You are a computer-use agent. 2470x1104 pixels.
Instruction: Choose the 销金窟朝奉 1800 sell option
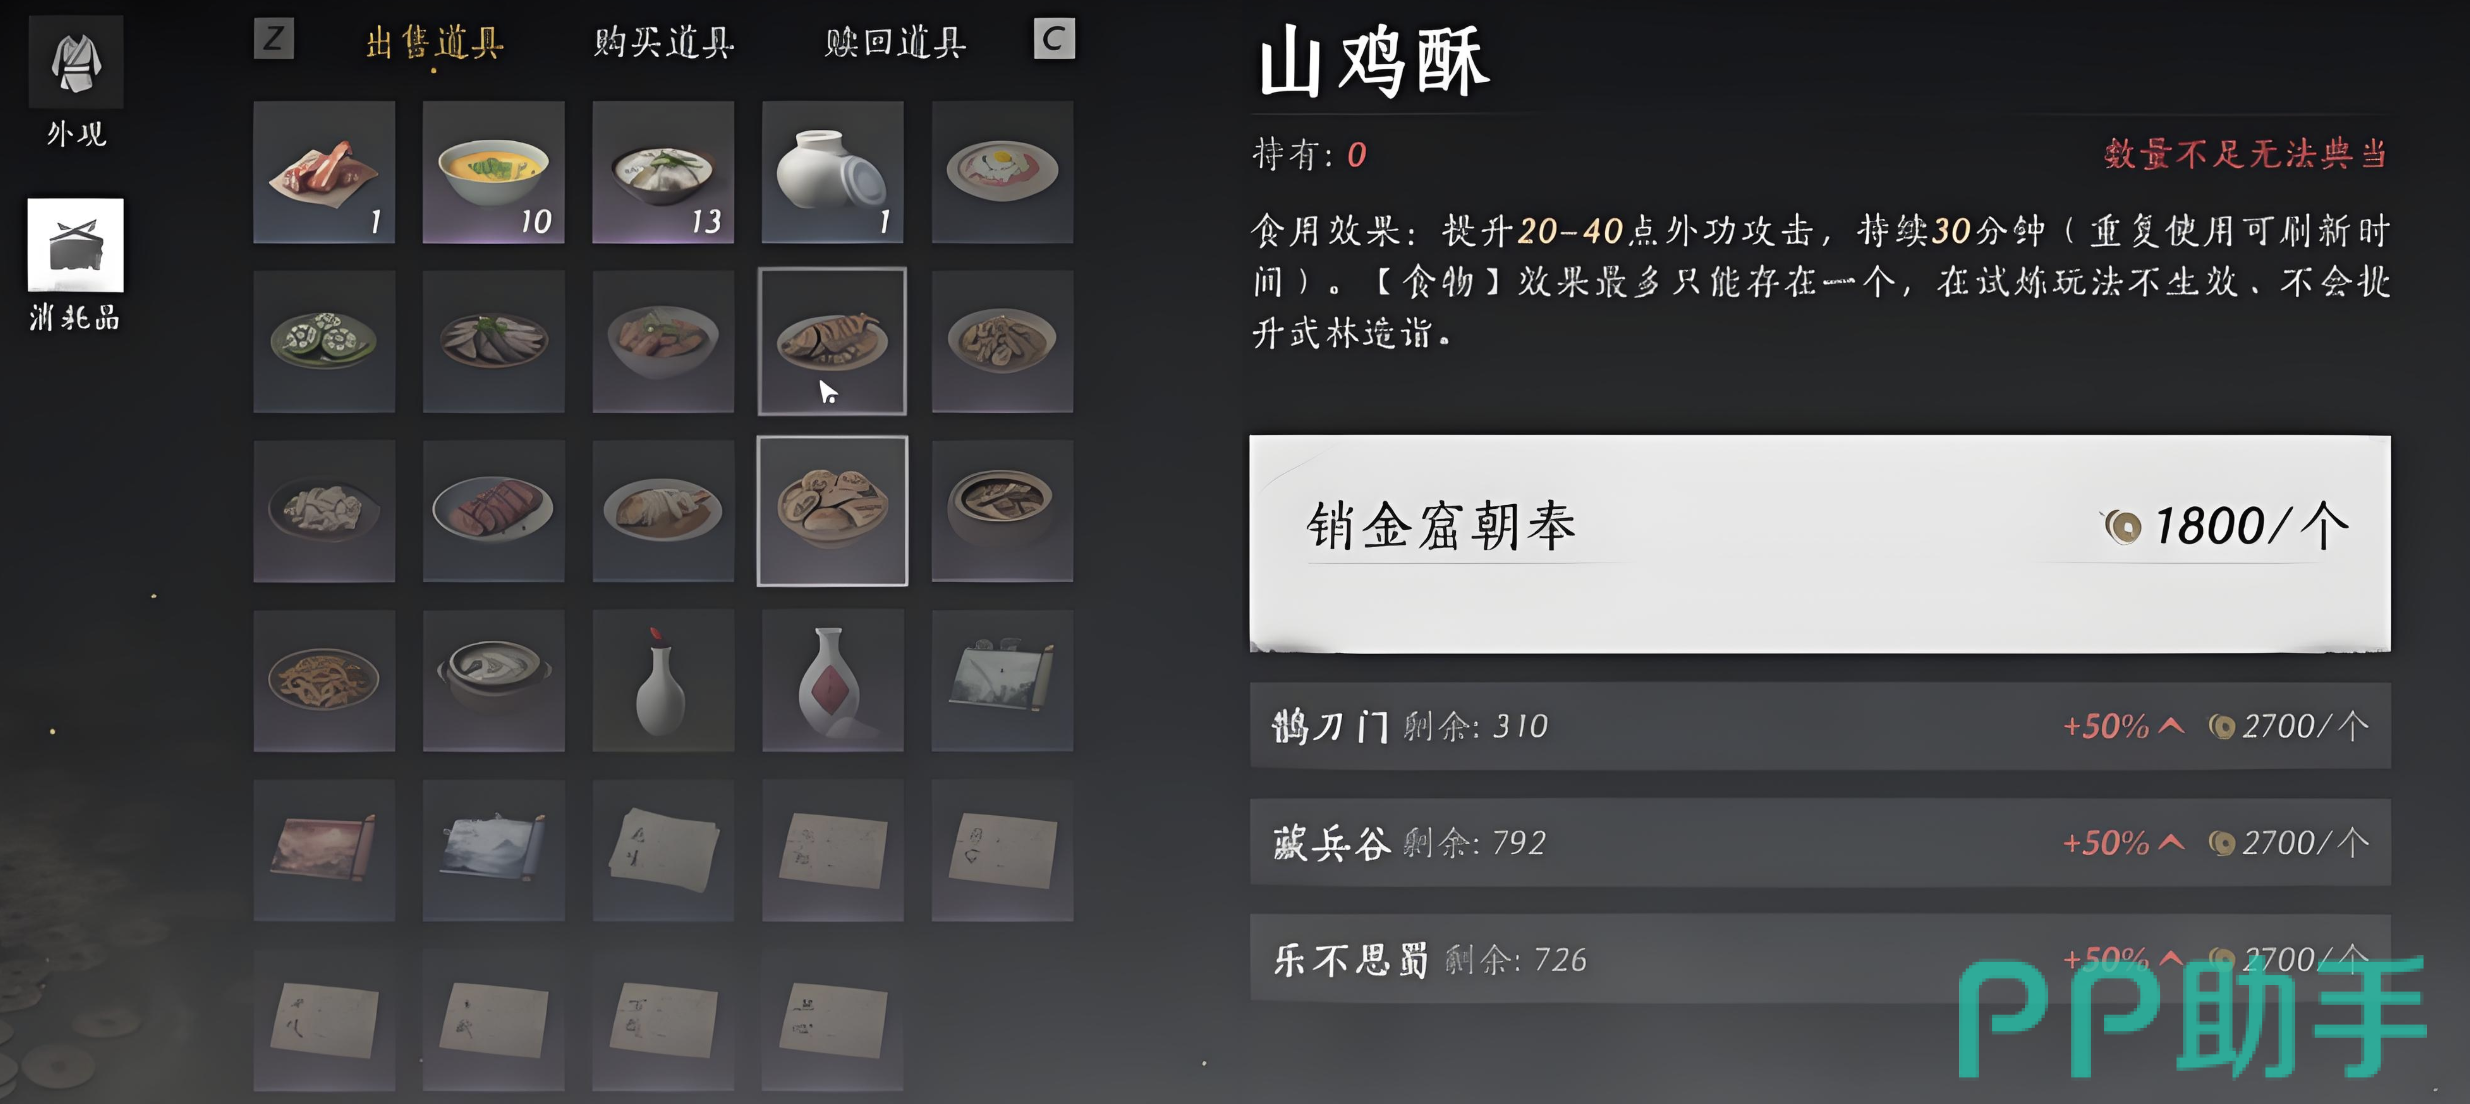(1820, 543)
